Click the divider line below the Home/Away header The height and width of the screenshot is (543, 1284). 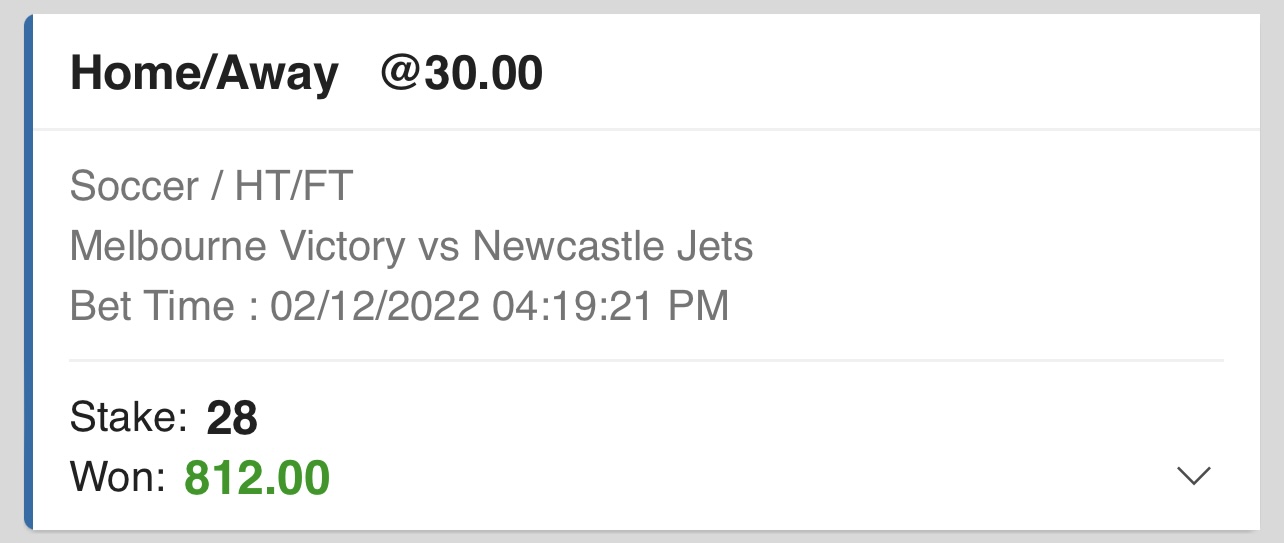[x=646, y=129]
